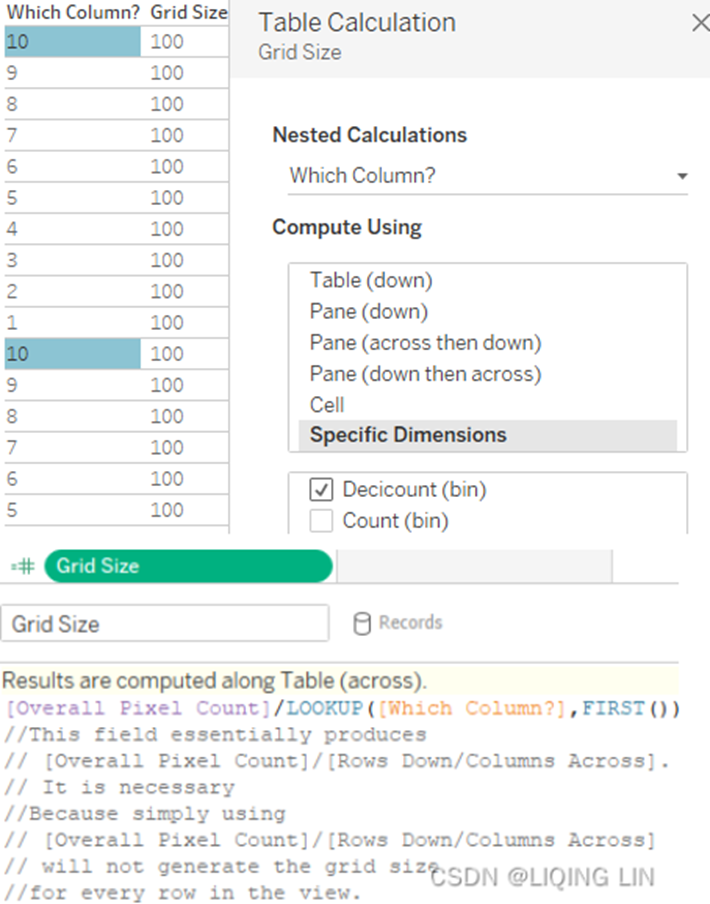Viewport: 710px width, 904px height.
Task: Click 'Results are computed along Table (across)' message
Action: coord(214,681)
